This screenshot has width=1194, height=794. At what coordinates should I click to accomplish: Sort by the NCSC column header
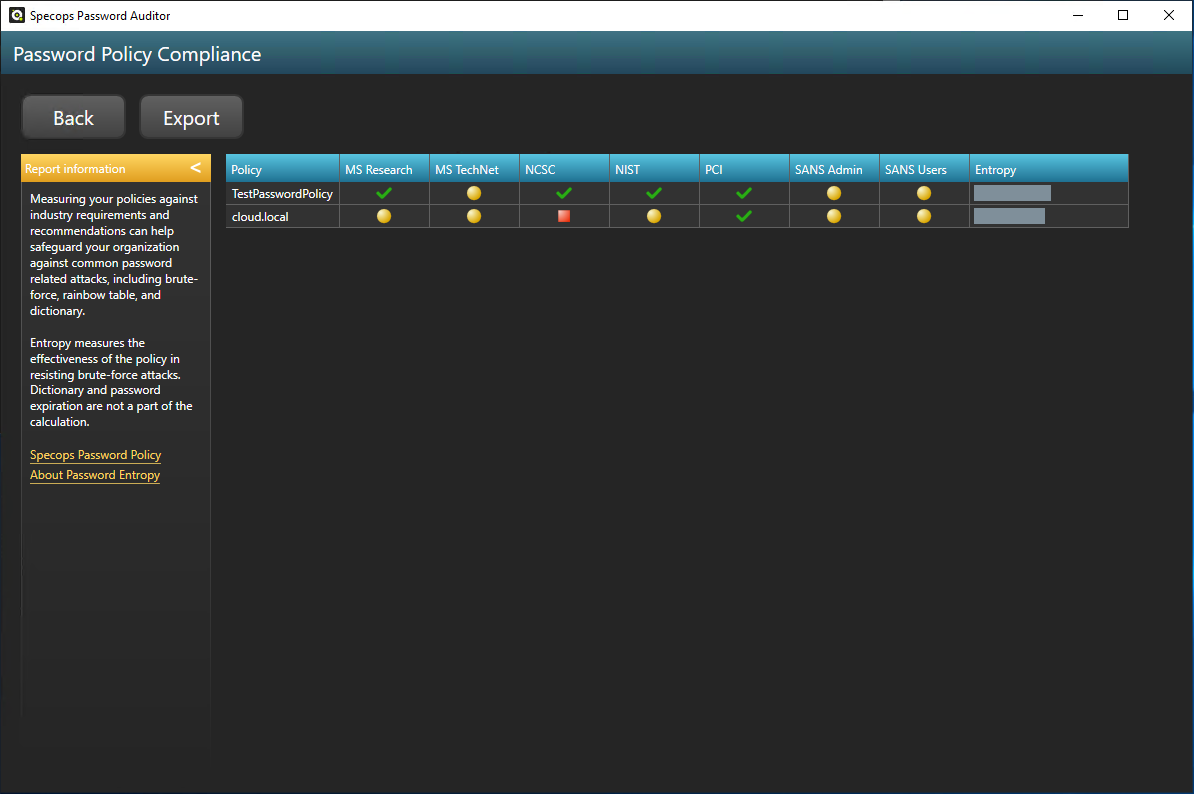[564, 169]
